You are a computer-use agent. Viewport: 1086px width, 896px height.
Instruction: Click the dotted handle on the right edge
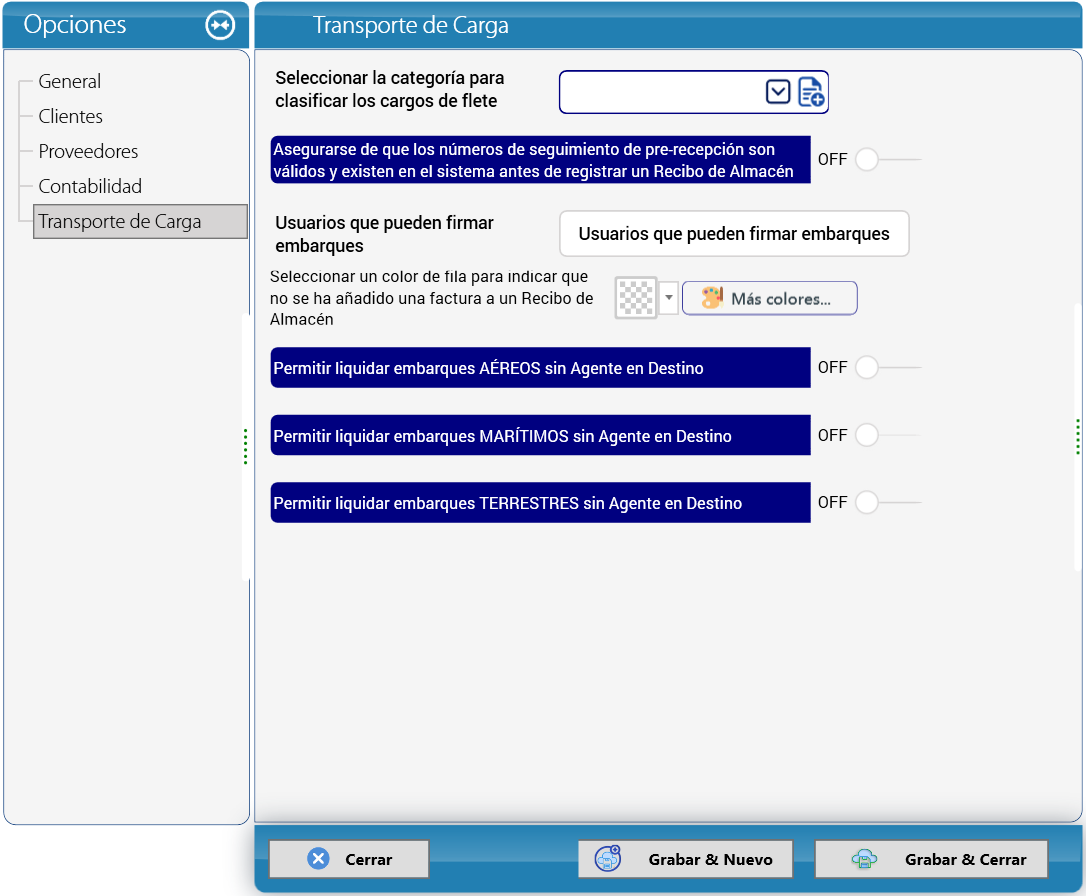(x=1078, y=436)
